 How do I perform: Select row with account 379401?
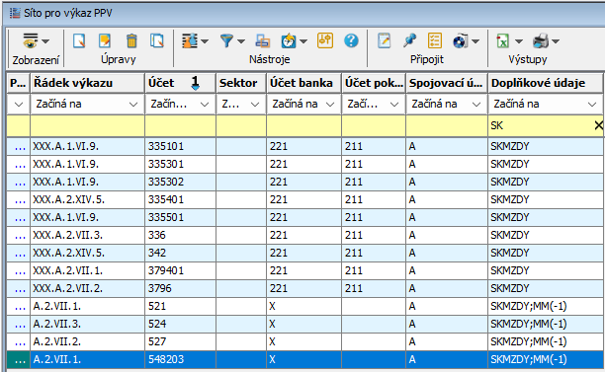[x=305, y=271]
